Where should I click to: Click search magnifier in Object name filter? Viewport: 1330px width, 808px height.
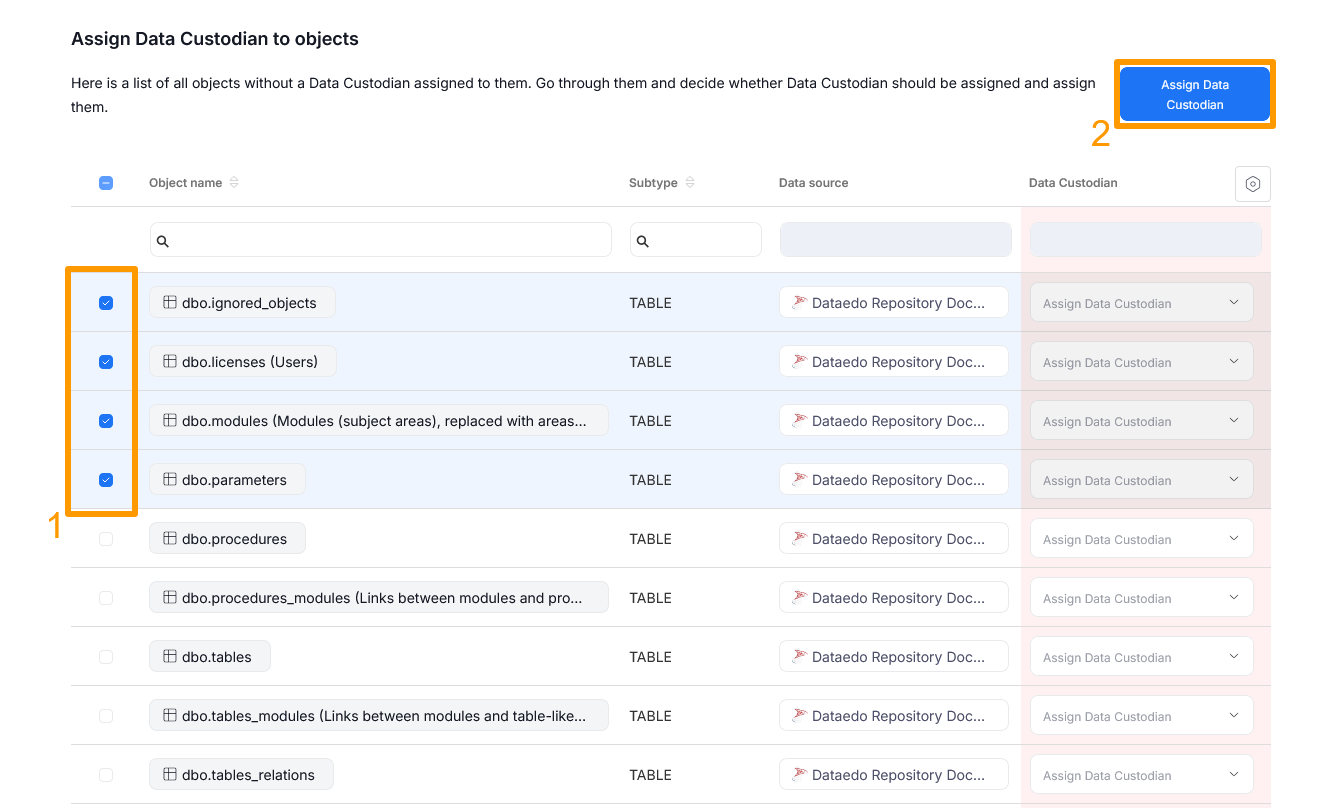pos(163,241)
